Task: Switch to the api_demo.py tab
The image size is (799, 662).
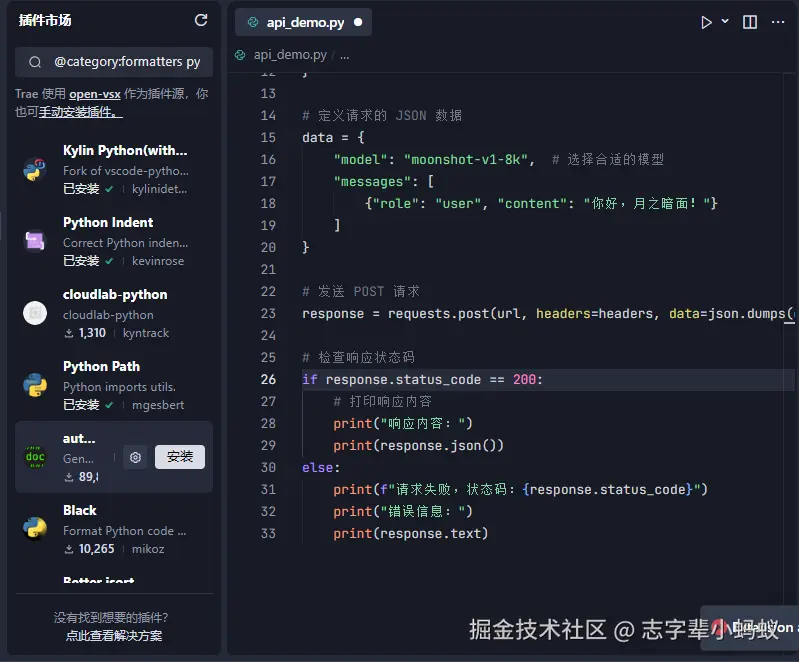Action: [303, 22]
